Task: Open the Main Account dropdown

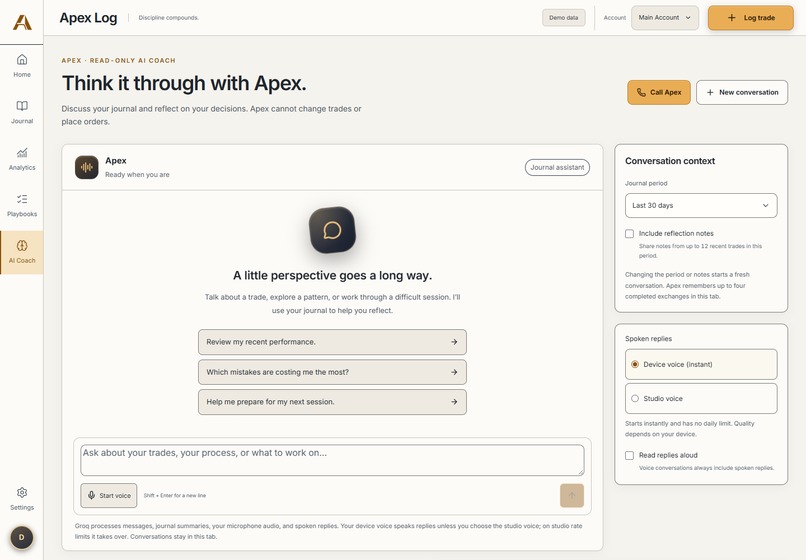Action: 665,17
